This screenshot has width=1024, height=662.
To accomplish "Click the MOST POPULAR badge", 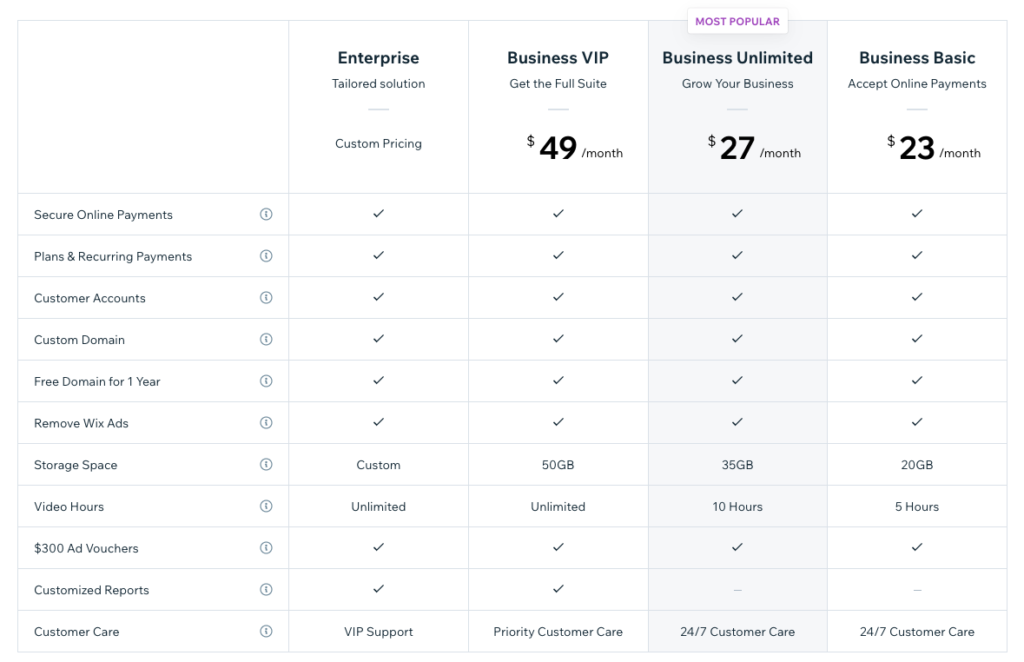I will coord(737,20).
